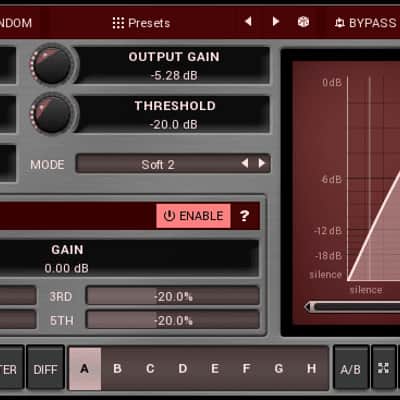The image size is (400, 400).
Task: Click the Threshold knob
Action: coord(52,113)
